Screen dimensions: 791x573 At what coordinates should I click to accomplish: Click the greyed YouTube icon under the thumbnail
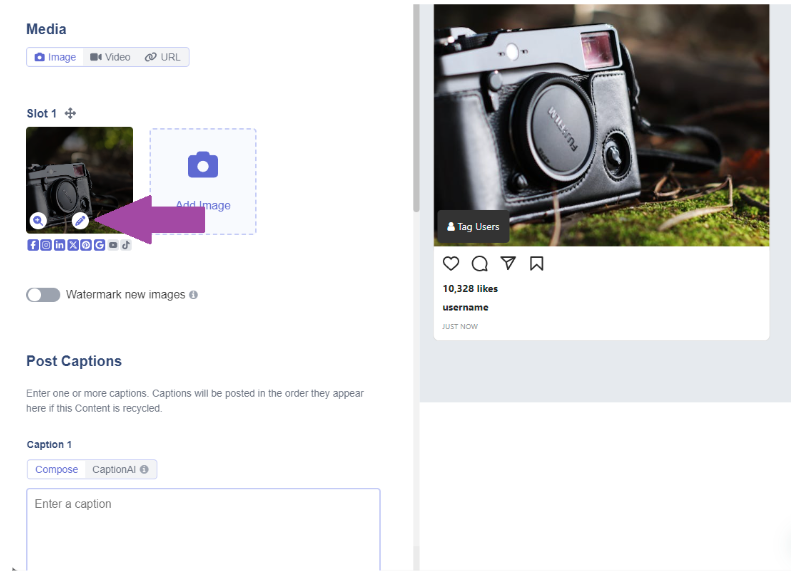click(x=113, y=245)
